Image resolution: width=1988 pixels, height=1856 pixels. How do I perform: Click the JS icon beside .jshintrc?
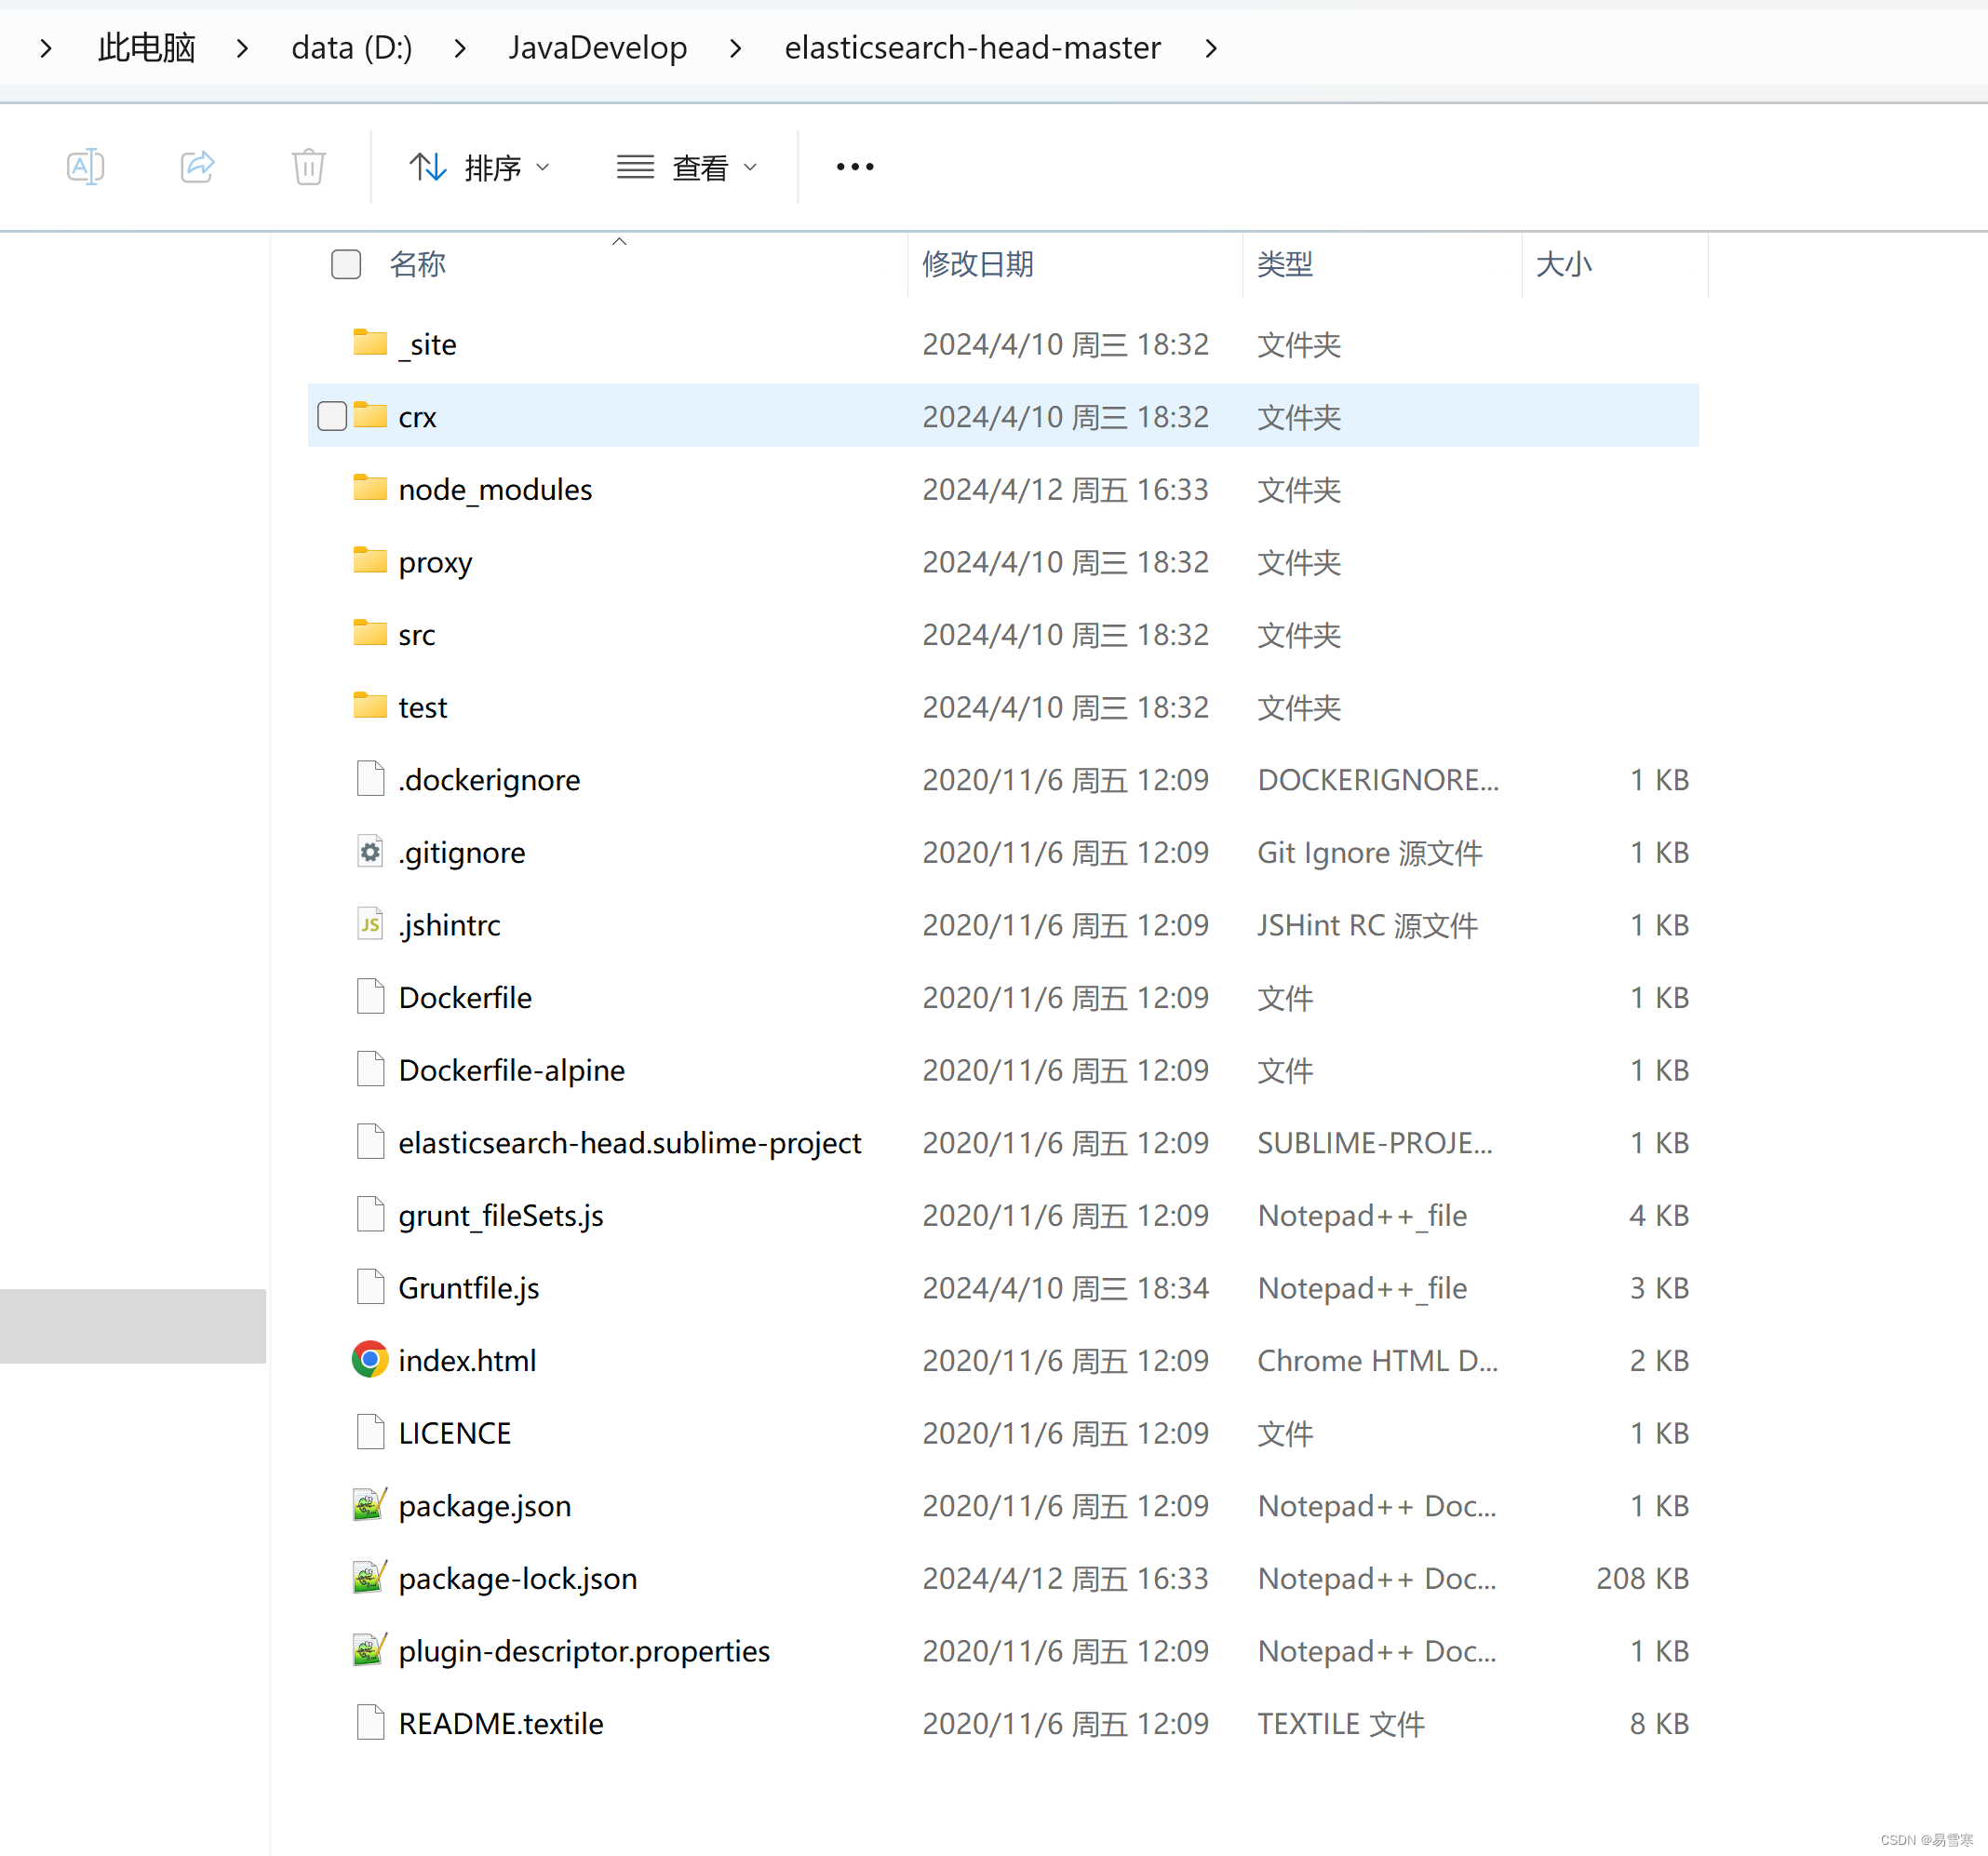[369, 923]
